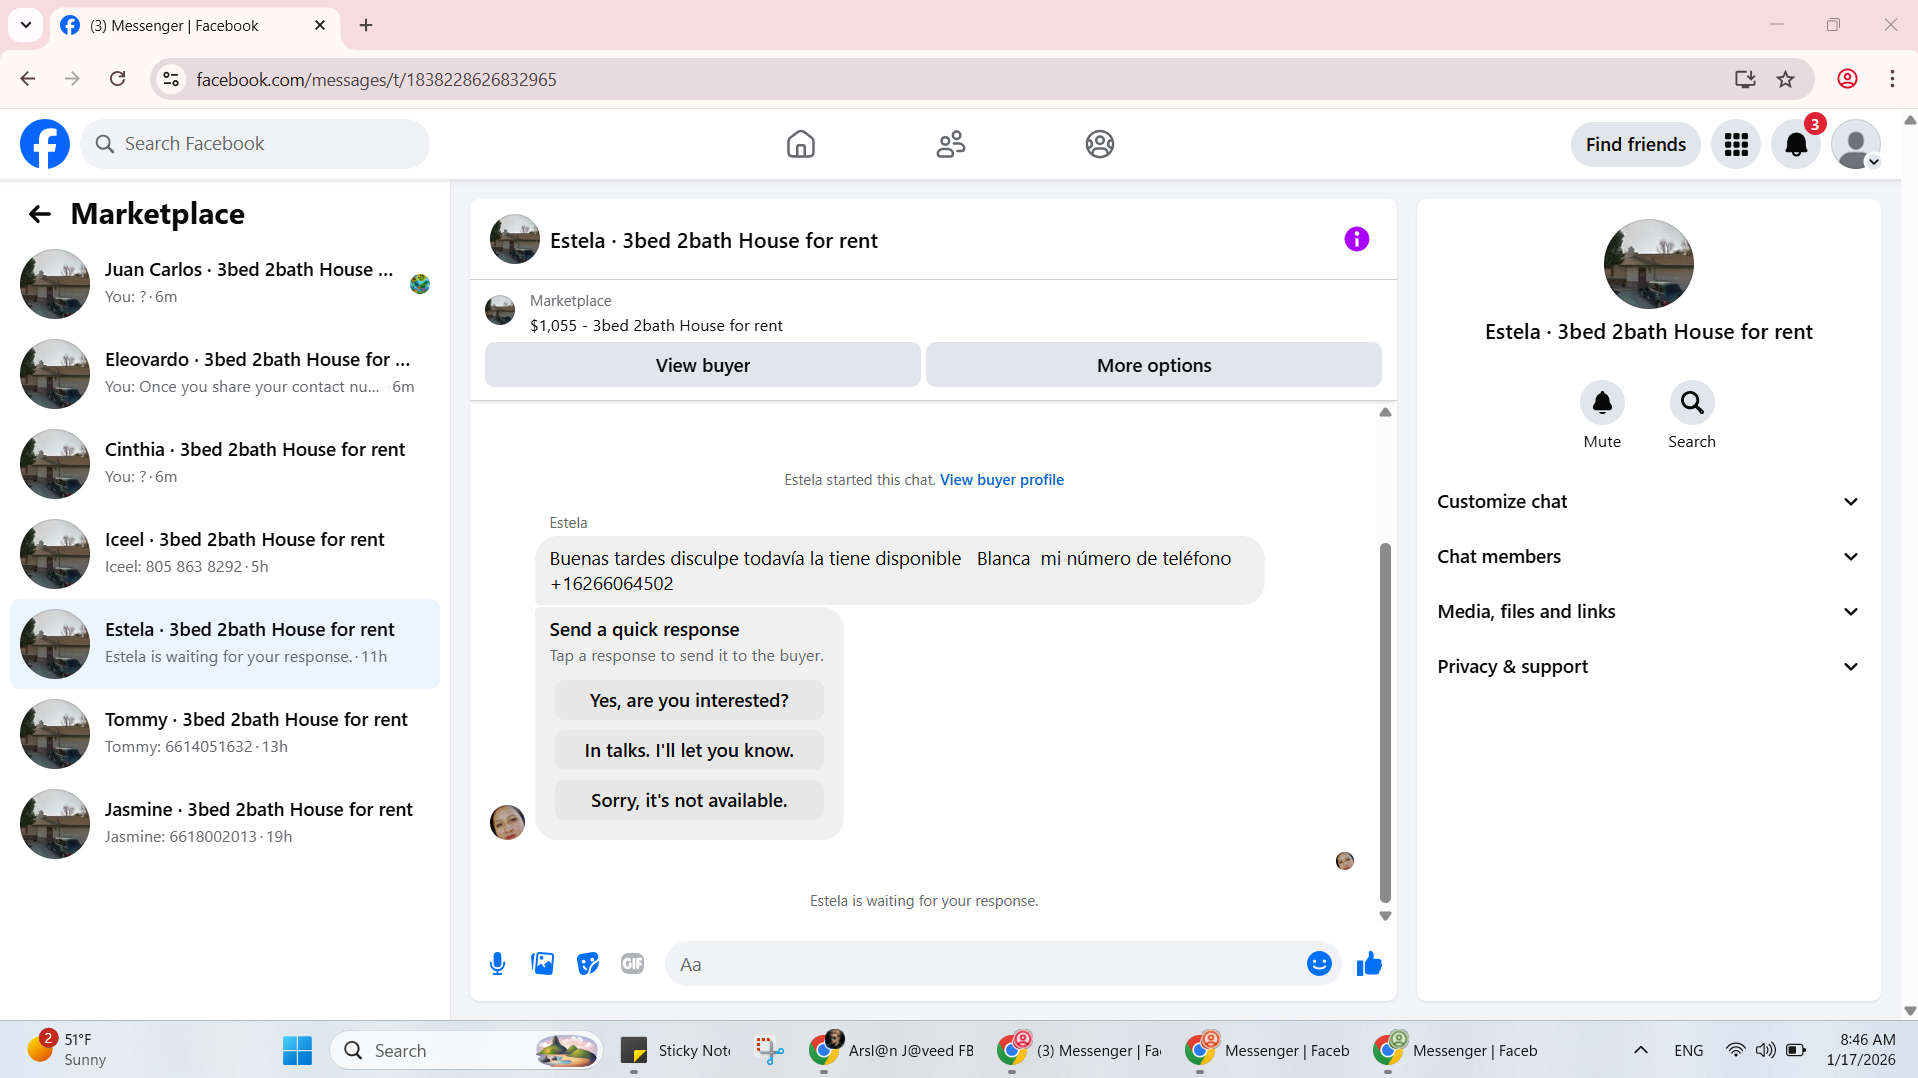Image resolution: width=1918 pixels, height=1078 pixels.
Task: Open Tommy conversation
Action: pos(225,734)
